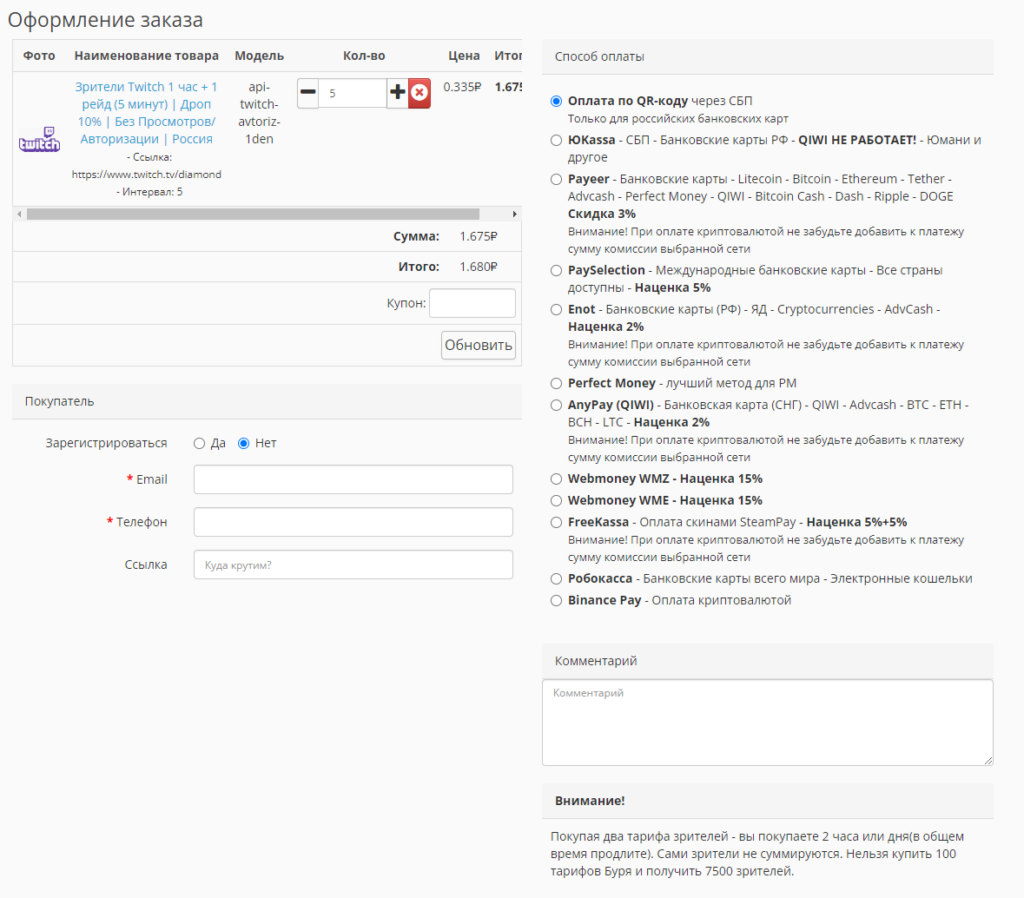The width and height of the screenshot is (1024, 898).
Task: Choose Робокасса payment method
Action: point(556,579)
